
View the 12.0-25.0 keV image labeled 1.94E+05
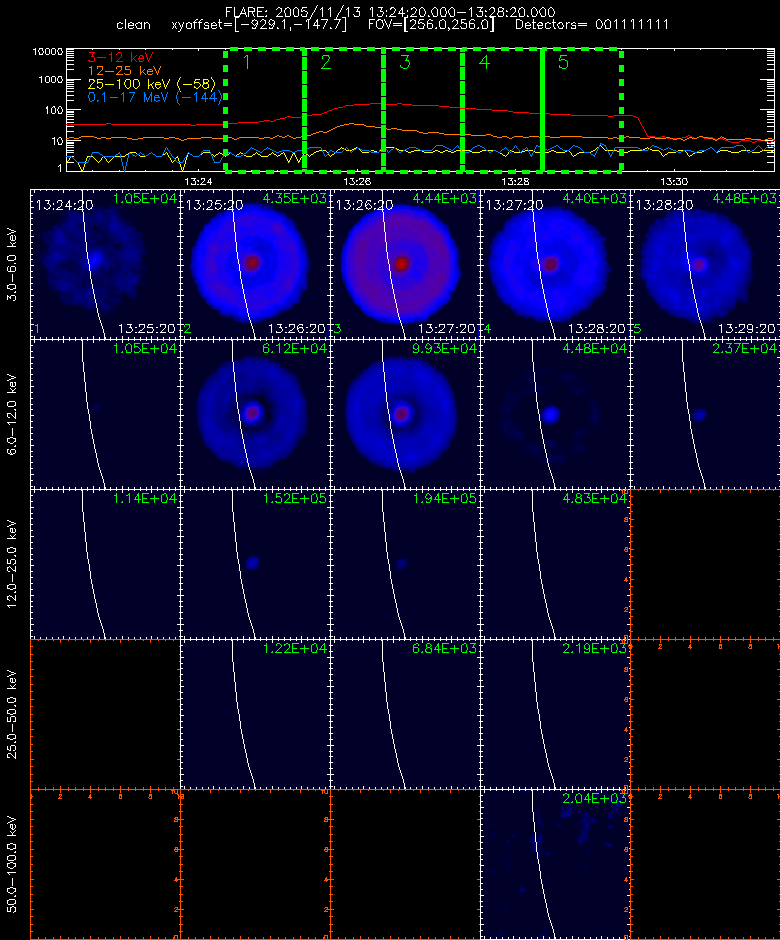(x=405, y=564)
